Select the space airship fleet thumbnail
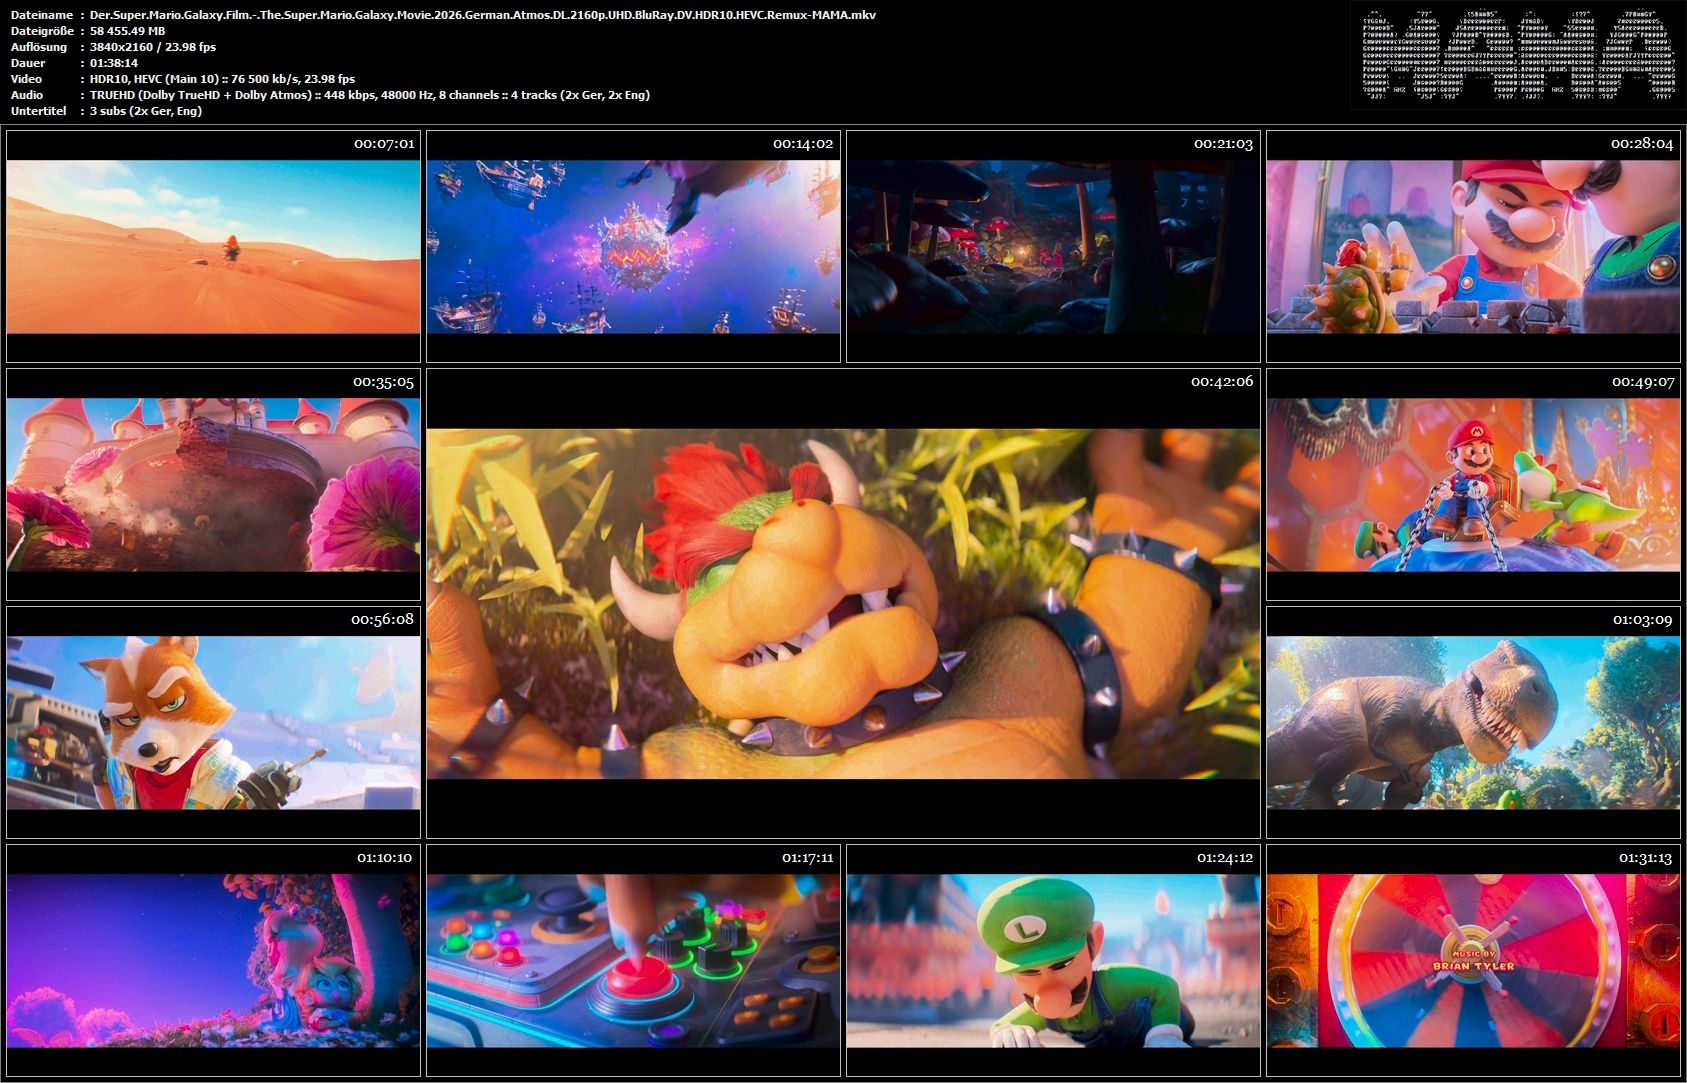 (633, 247)
